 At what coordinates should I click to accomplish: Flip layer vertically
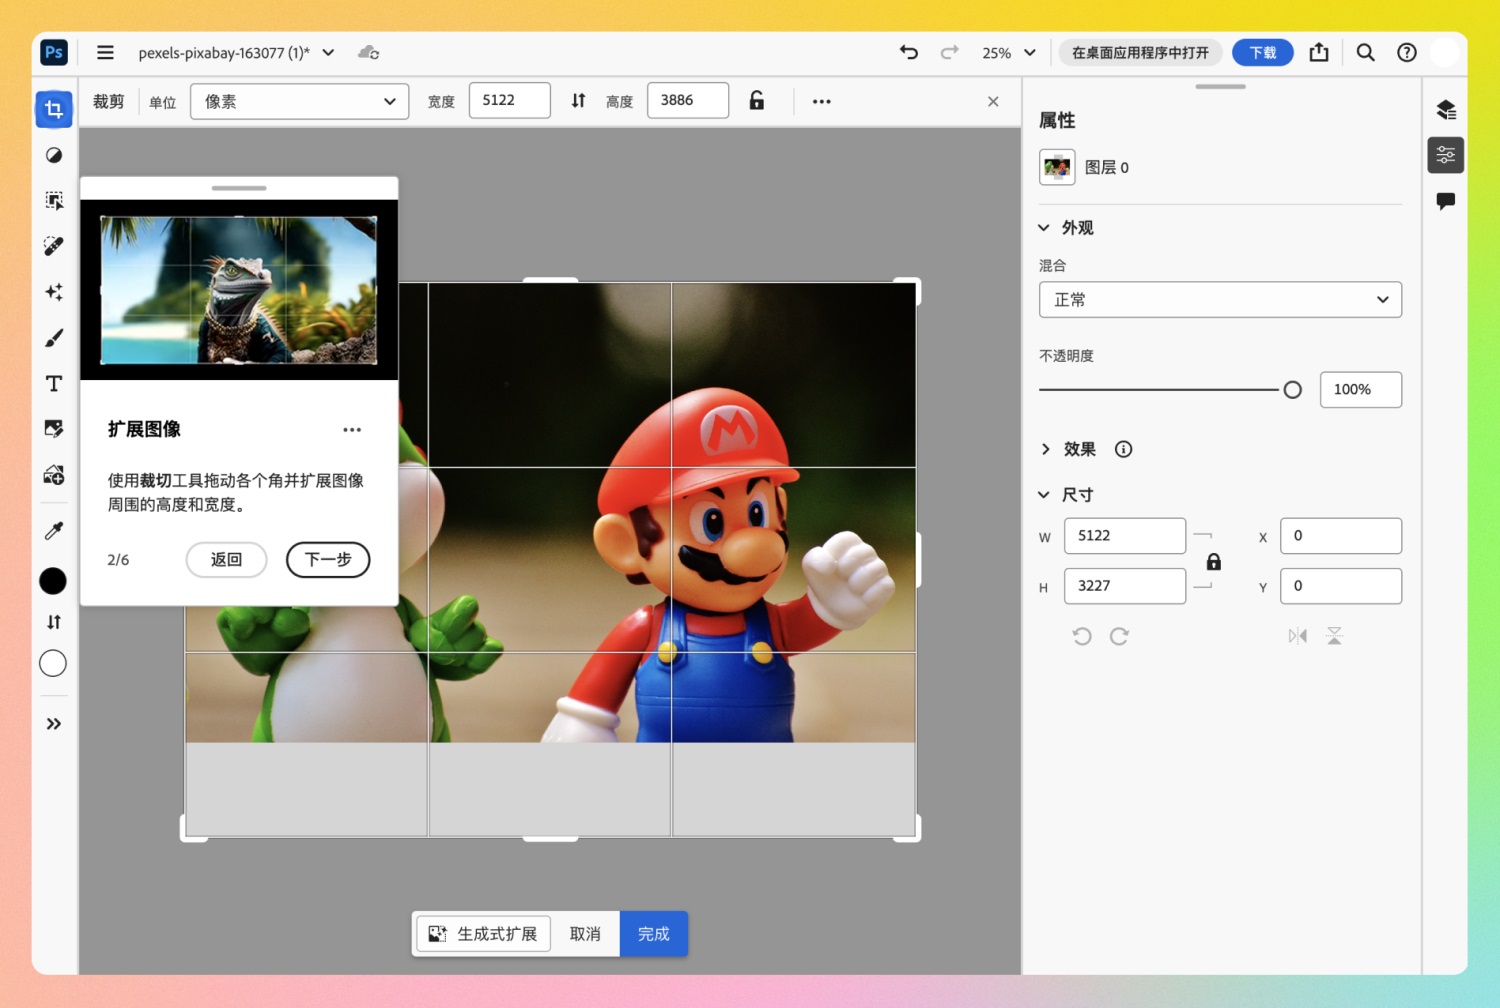click(x=1335, y=636)
